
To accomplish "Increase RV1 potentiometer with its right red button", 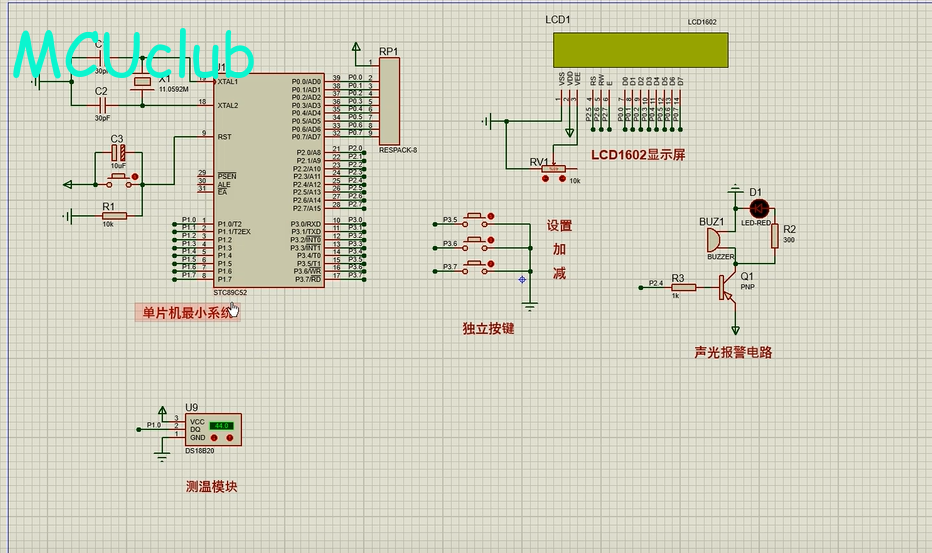I will click(562, 178).
